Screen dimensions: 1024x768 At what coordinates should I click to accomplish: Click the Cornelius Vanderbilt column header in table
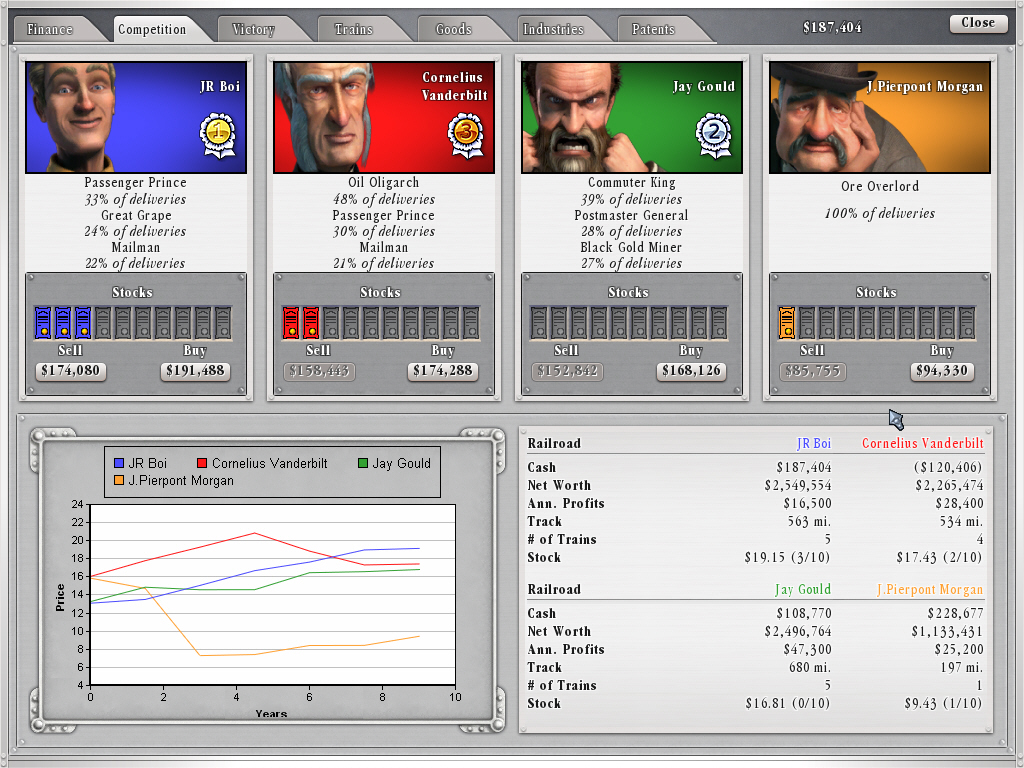(x=923, y=443)
